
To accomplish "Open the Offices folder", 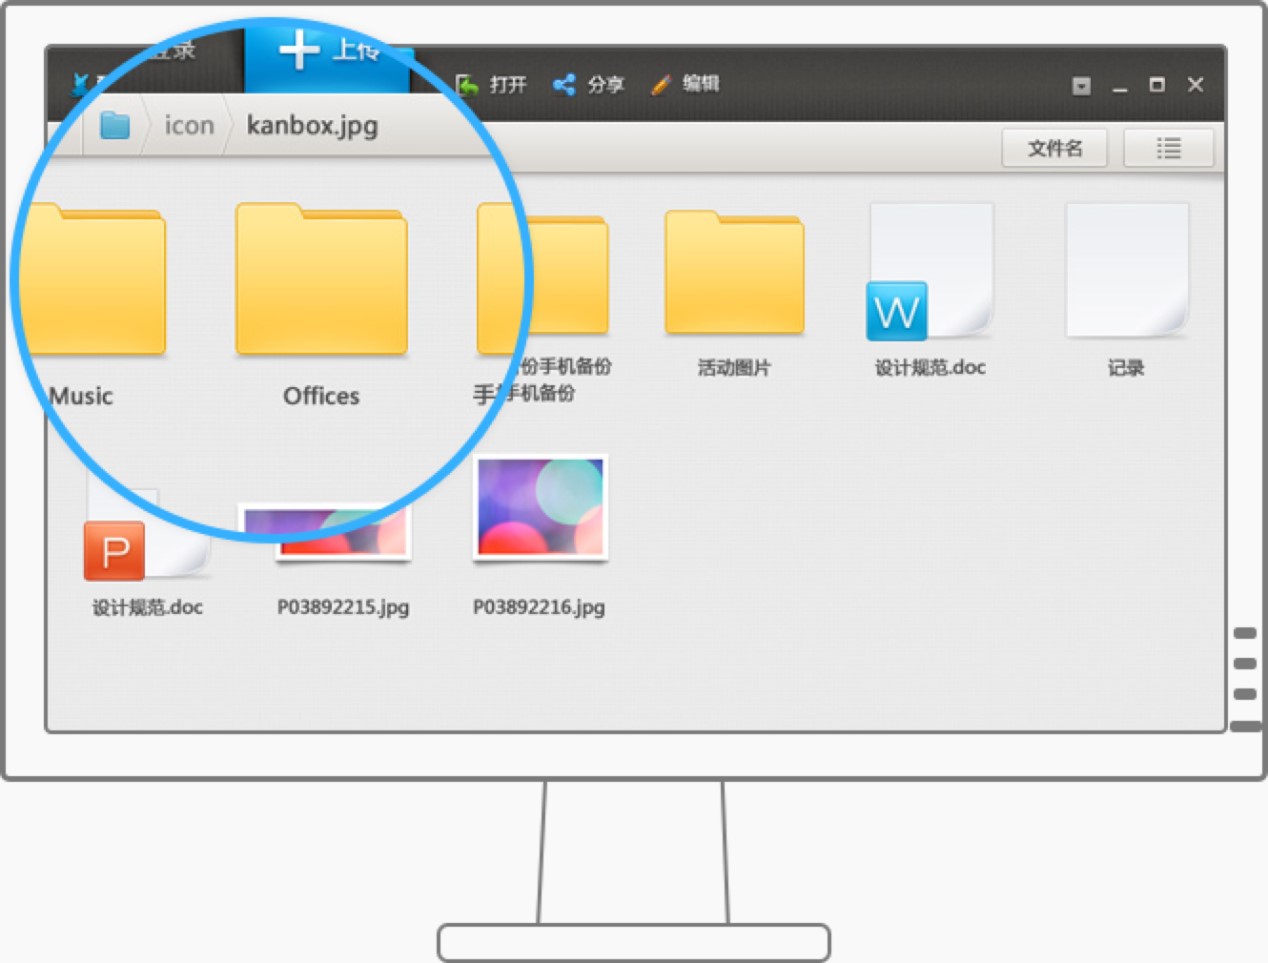I will 321,279.
